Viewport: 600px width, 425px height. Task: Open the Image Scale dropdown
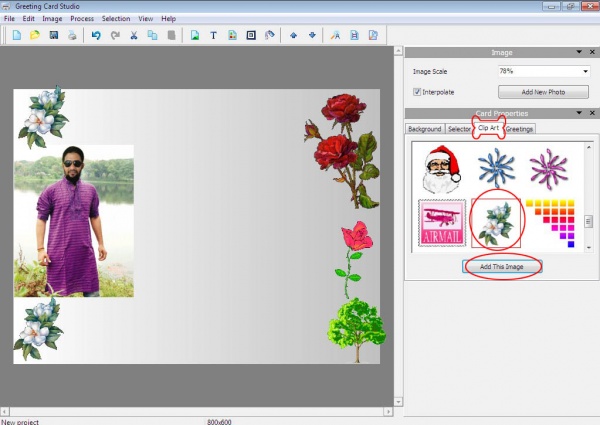pos(585,71)
